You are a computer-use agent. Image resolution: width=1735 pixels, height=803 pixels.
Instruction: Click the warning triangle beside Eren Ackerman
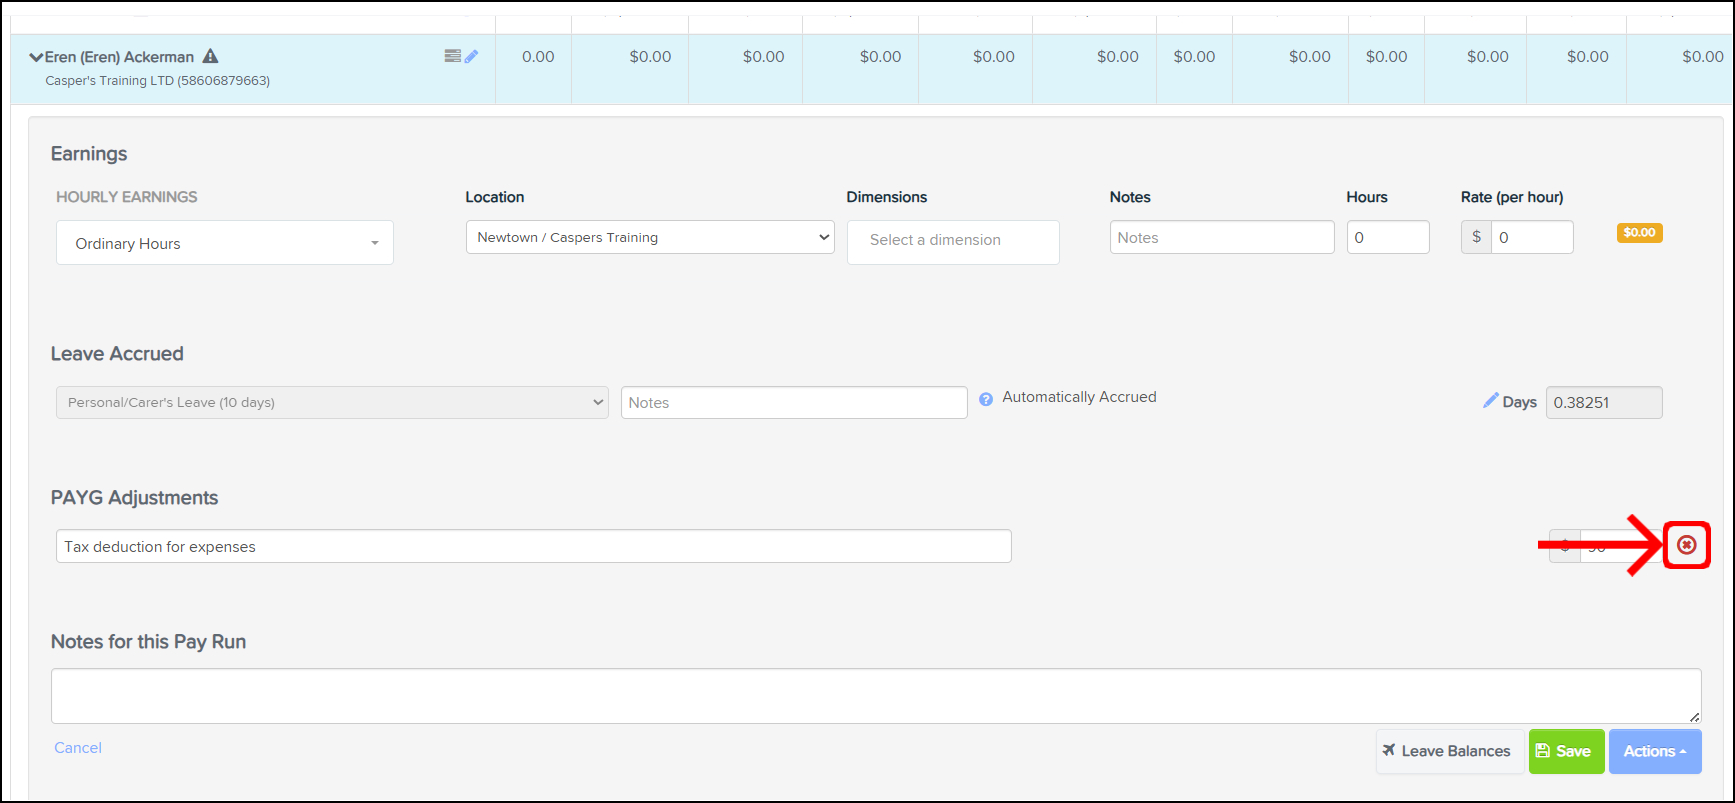pos(210,57)
